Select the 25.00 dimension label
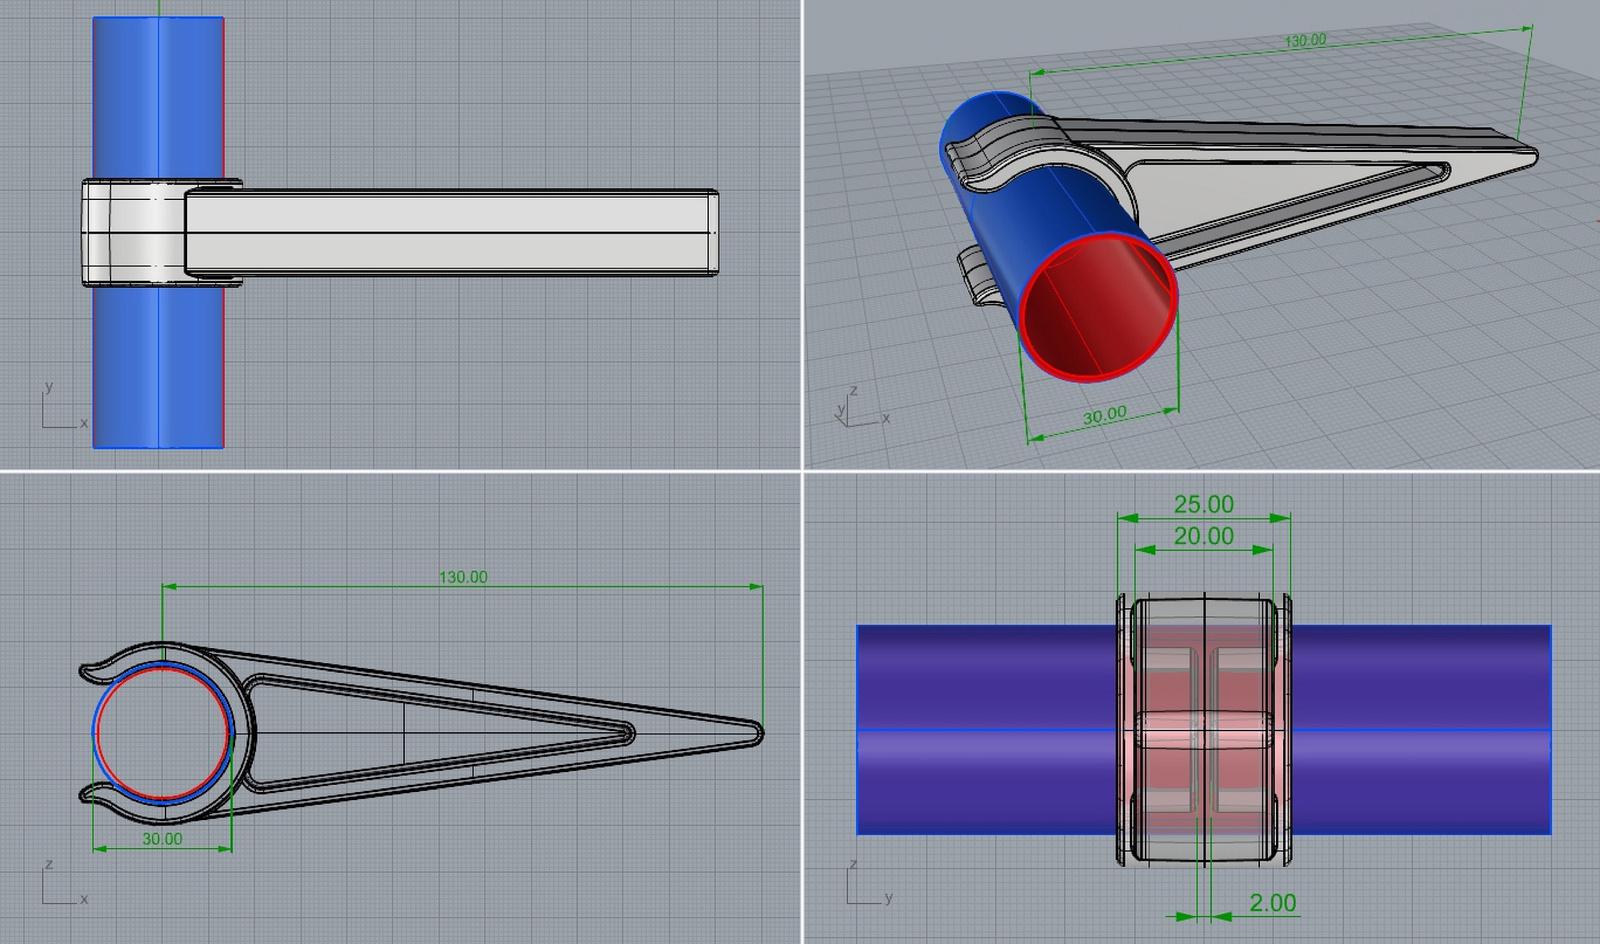The width and height of the screenshot is (1600, 944). (1203, 504)
